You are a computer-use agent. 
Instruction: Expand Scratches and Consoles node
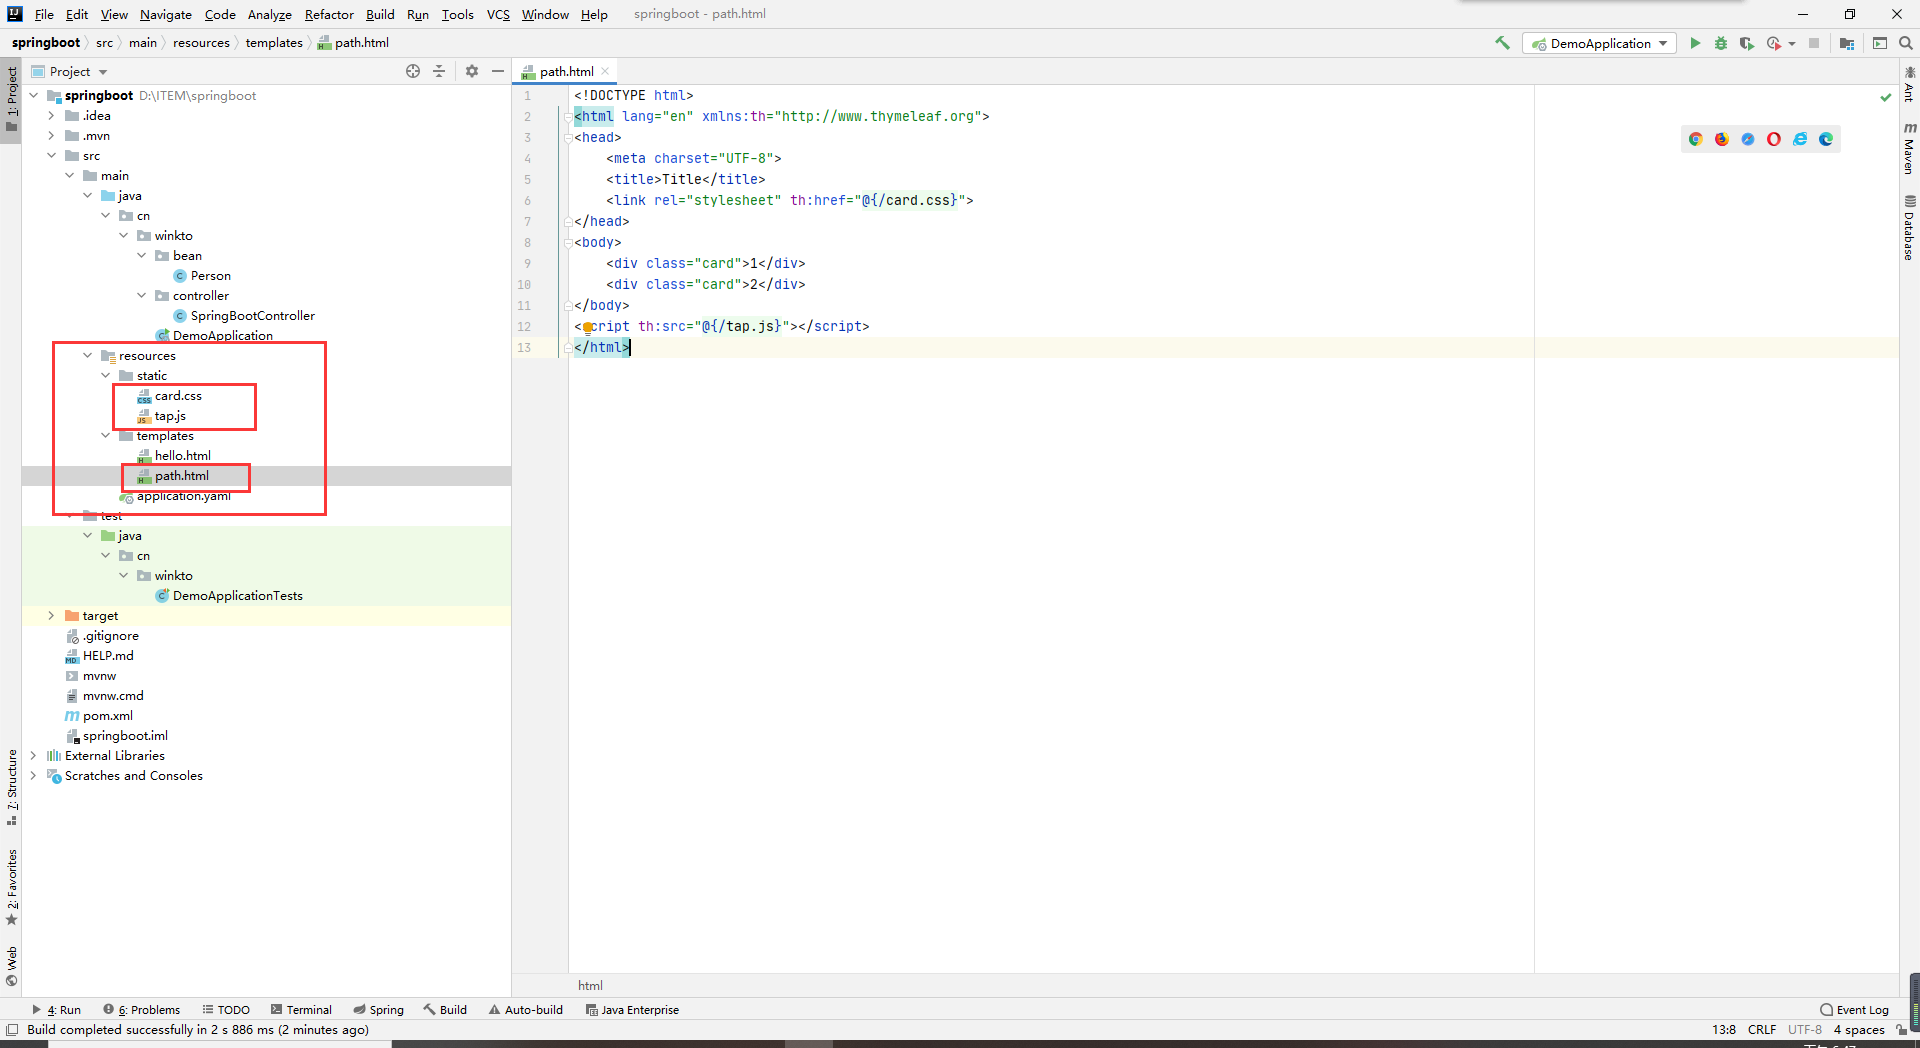[33, 776]
